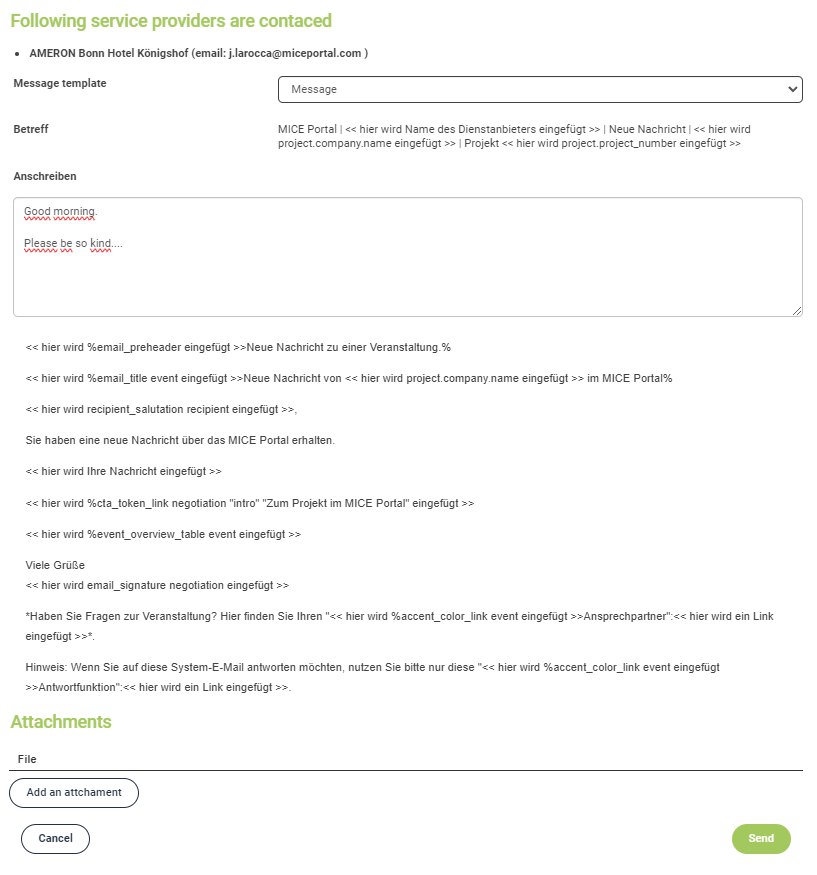817x875 pixels.
Task: Cancel sending the message
Action: click(55, 838)
